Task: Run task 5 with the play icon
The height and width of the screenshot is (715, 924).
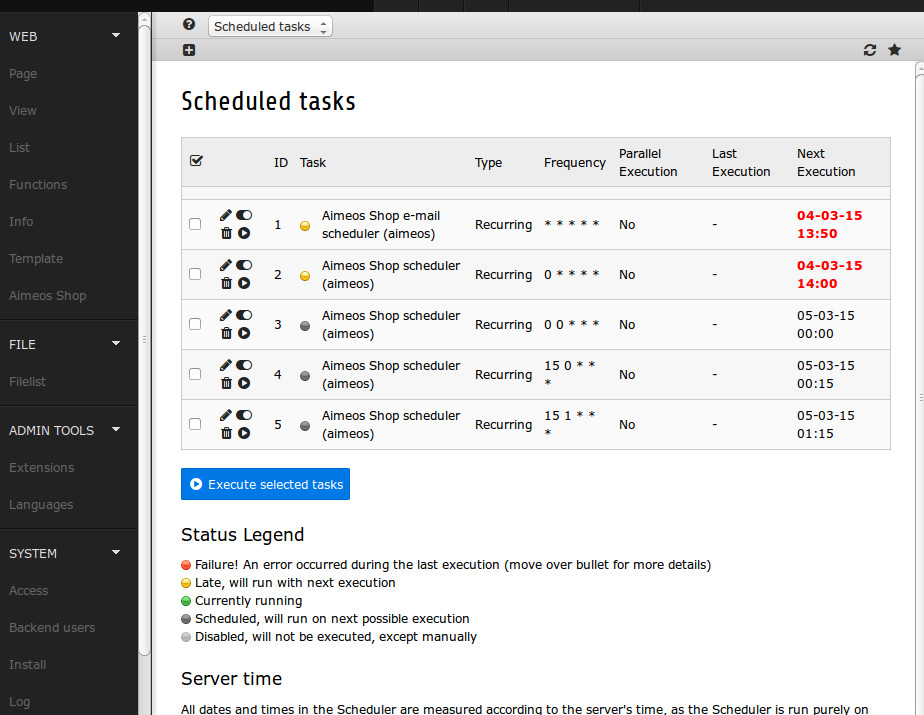Action: [x=244, y=434]
